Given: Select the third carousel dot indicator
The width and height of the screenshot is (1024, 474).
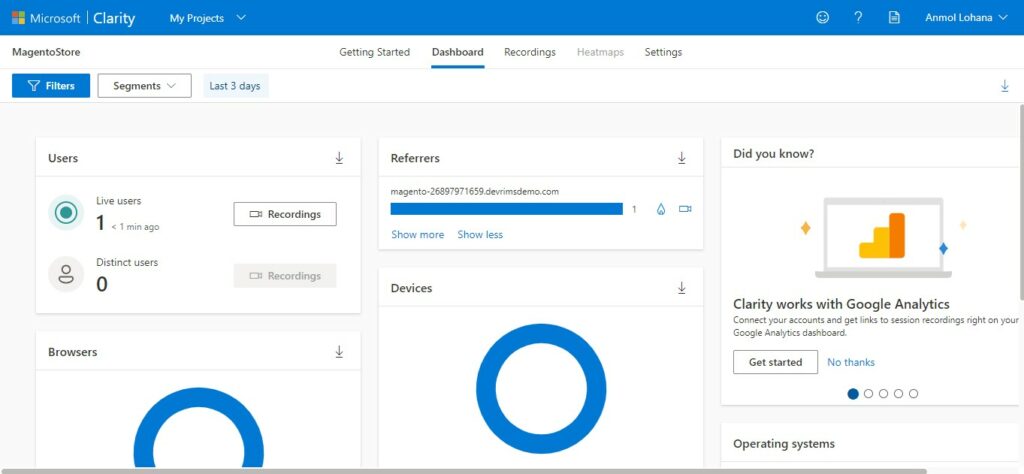Looking at the screenshot, I should pyautogui.click(x=884, y=394).
